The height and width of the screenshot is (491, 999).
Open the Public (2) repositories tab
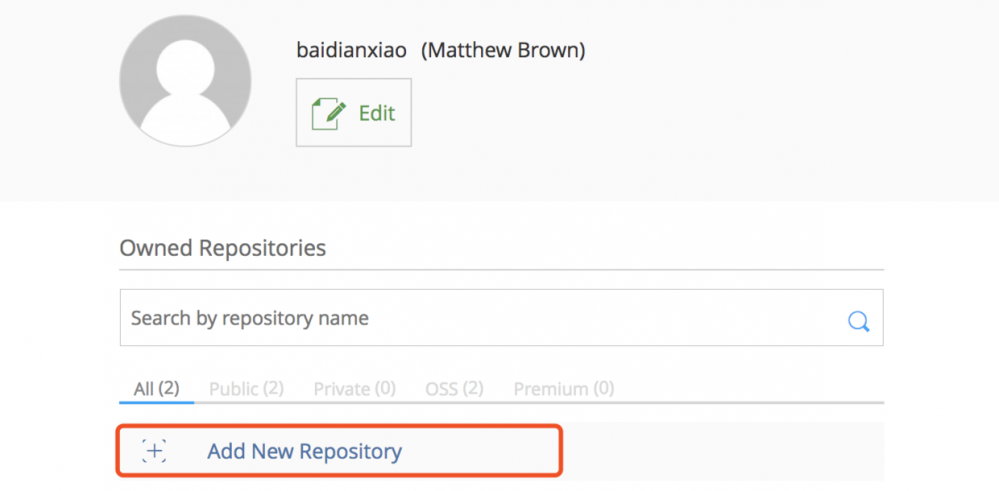[x=246, y=388]
